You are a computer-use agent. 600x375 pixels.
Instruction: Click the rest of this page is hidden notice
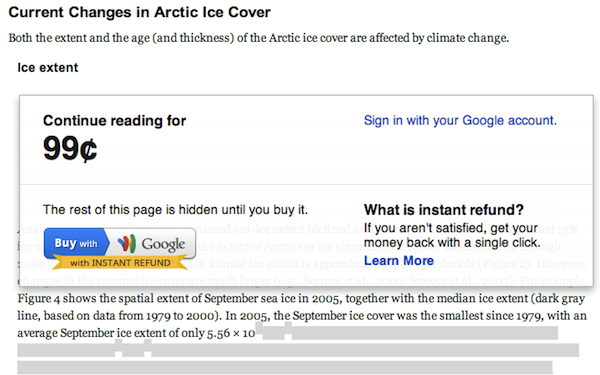[175, 210]
